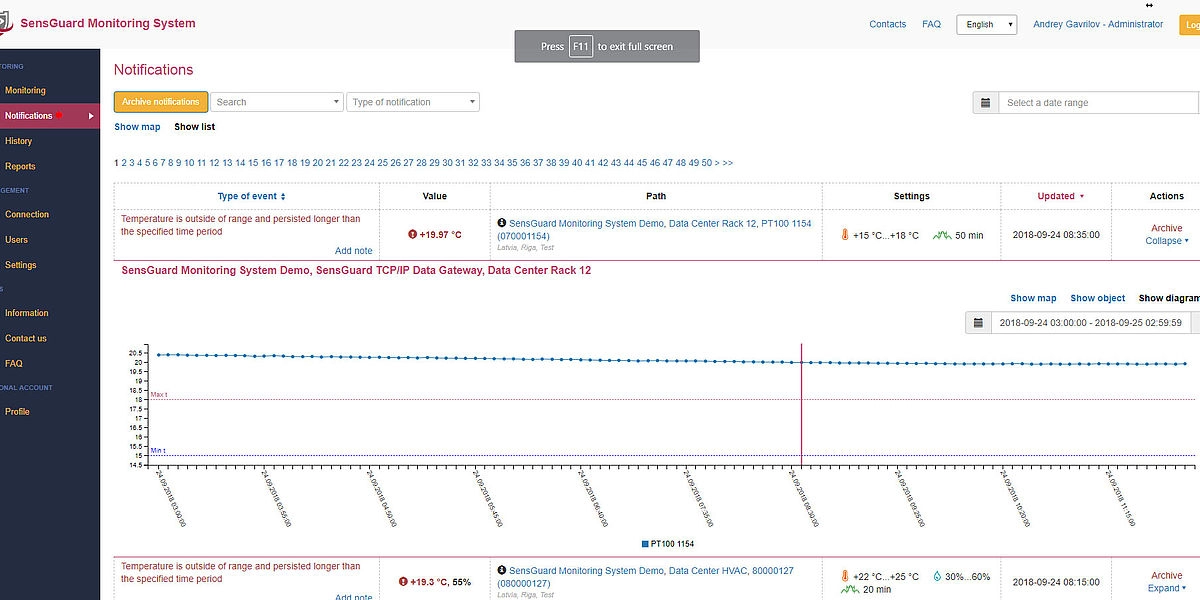Open History in the sidebar
This screenshot has width=1200, height=600.
click(19, 141)
